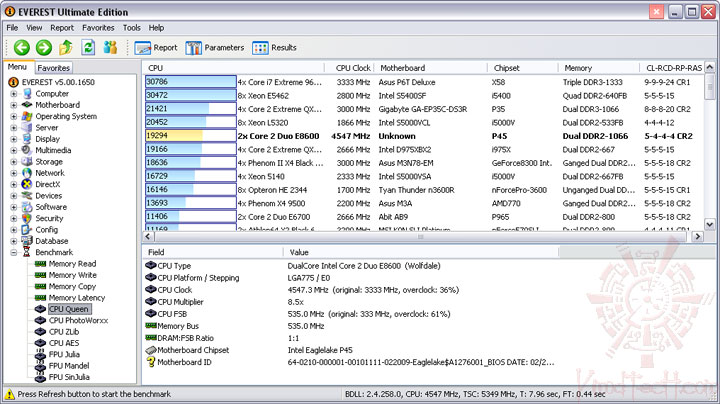Open the Tools menu

point(131,28)
